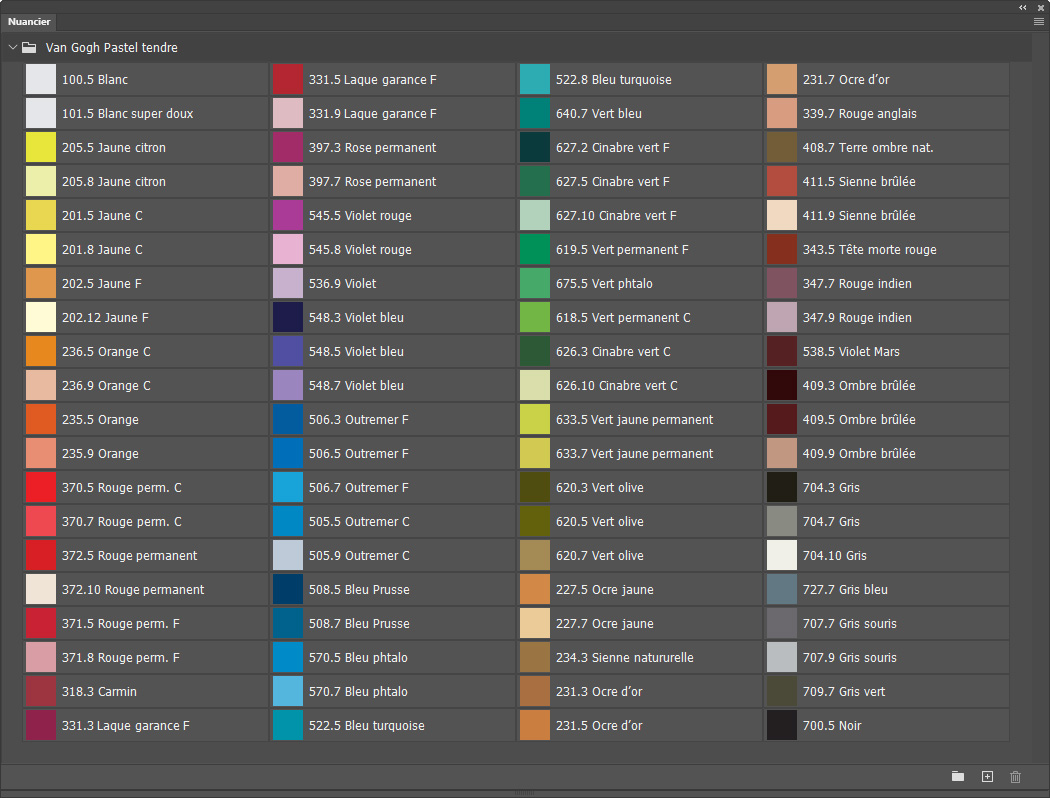The height and width of the screenshot is (798, 1050).
Task: Pick the 205.5 Jaune citron color swatch
Action: point(41,147)
